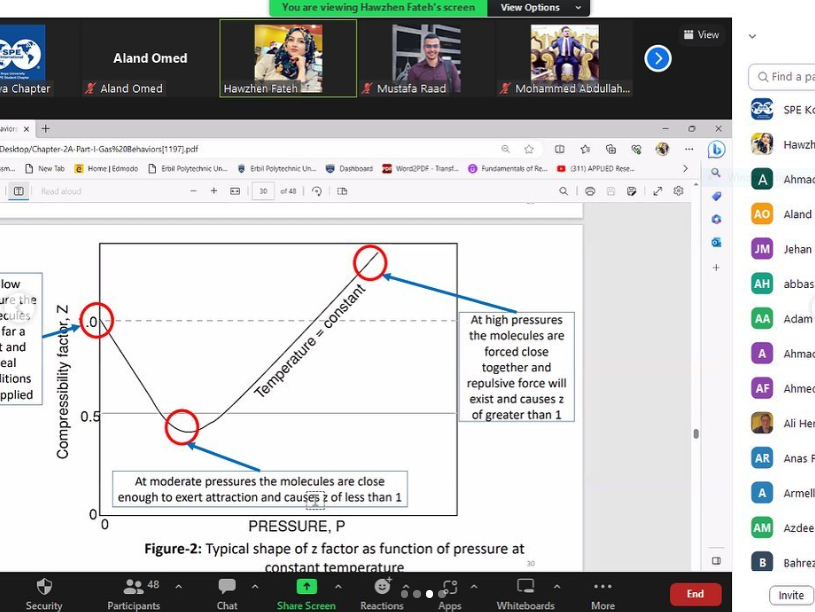
Task: End the meeting
Action: [x=695, y=594]
